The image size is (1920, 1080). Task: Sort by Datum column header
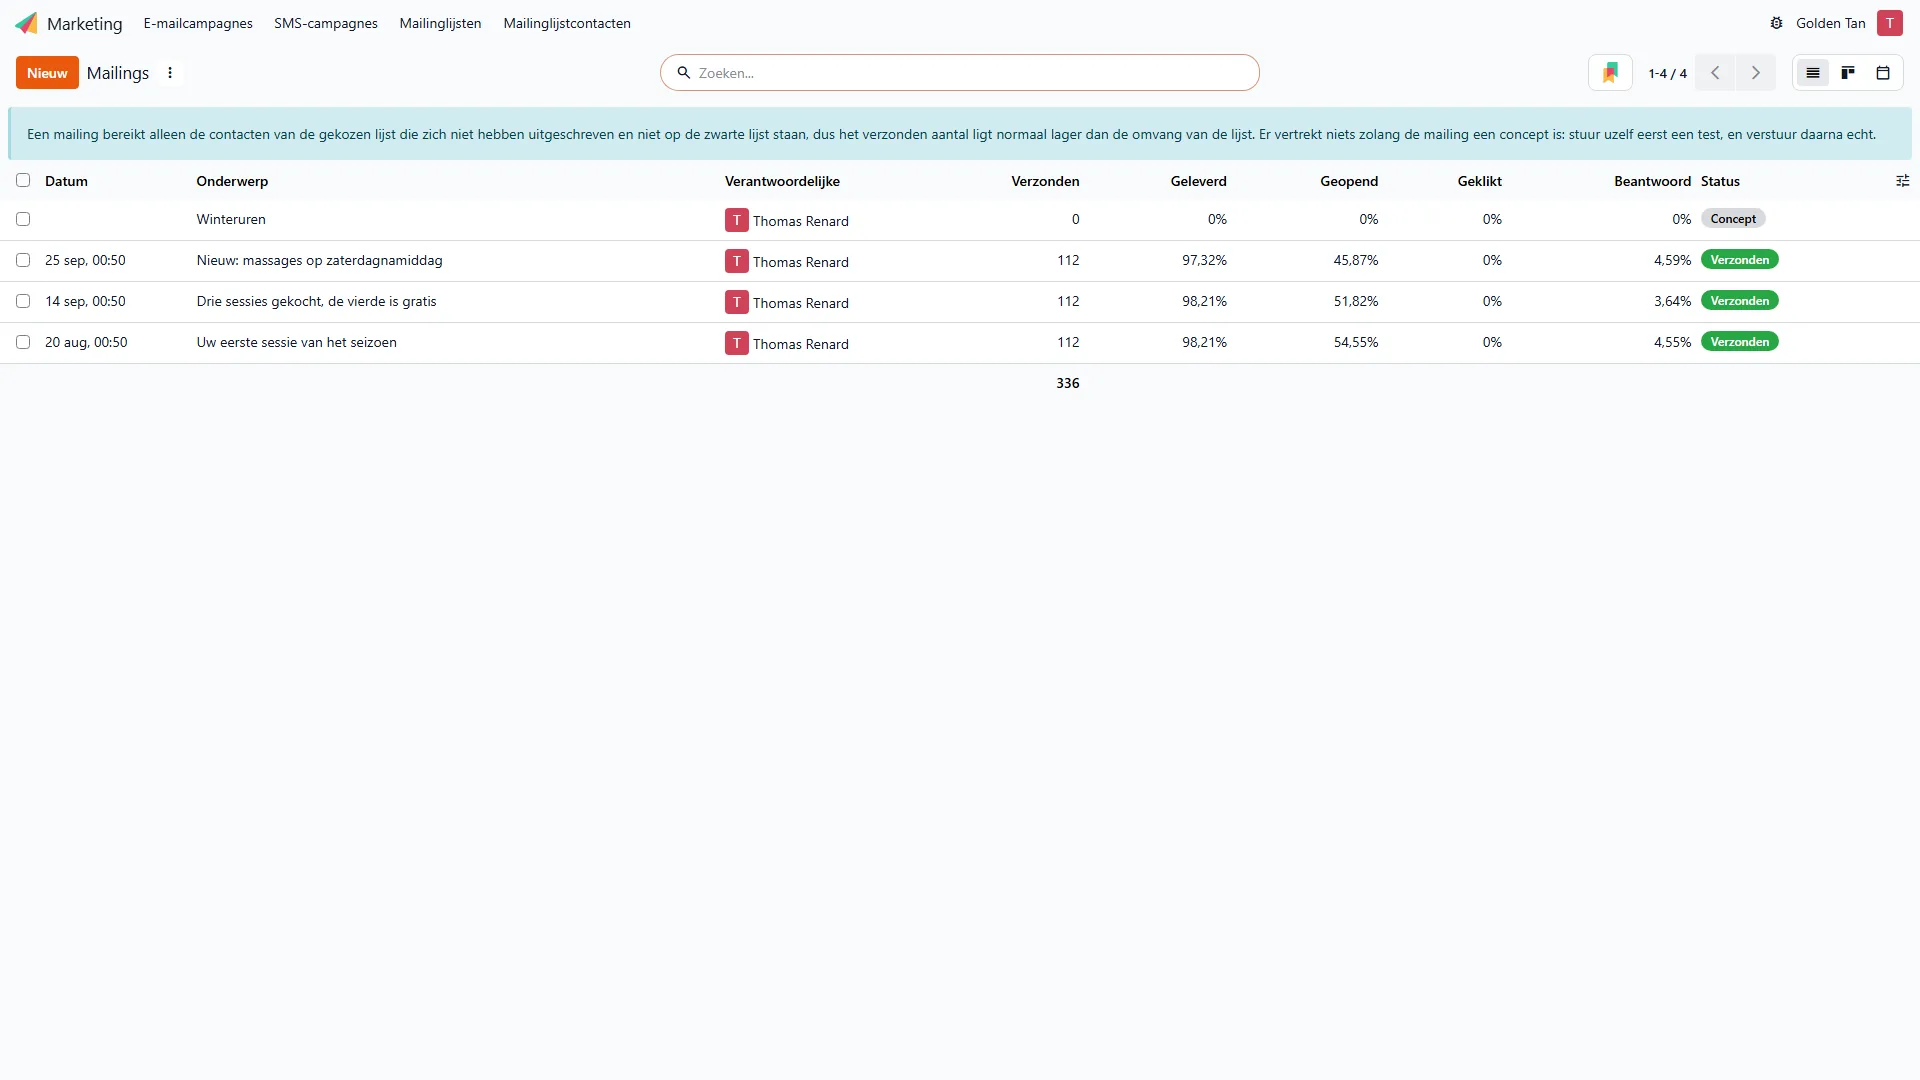coord(66,181)
